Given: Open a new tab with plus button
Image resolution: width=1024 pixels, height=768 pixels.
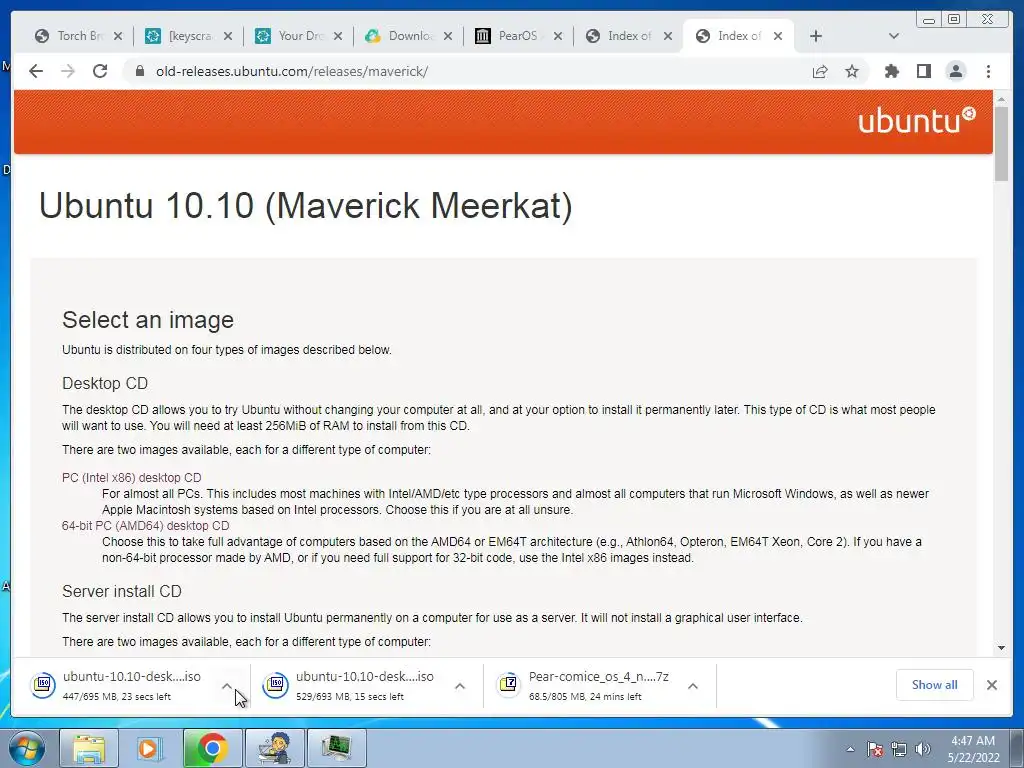Looking at the screenshot, I should (816, 36).
